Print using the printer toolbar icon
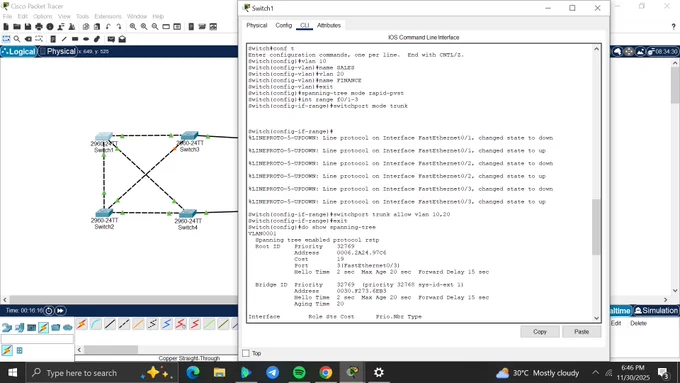The image size is (680, 383). click(39, 27)
